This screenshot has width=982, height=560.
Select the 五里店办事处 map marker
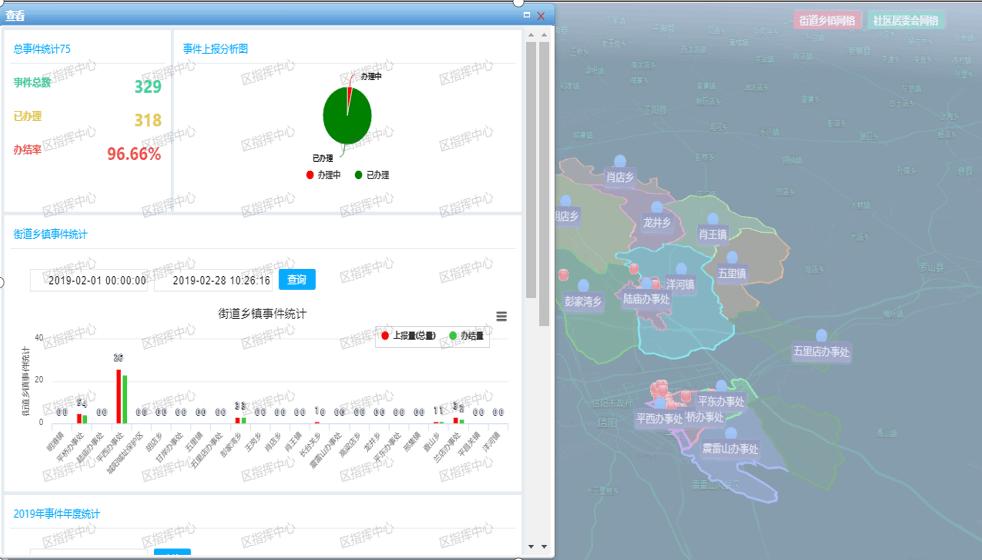[x=821, y=336]
